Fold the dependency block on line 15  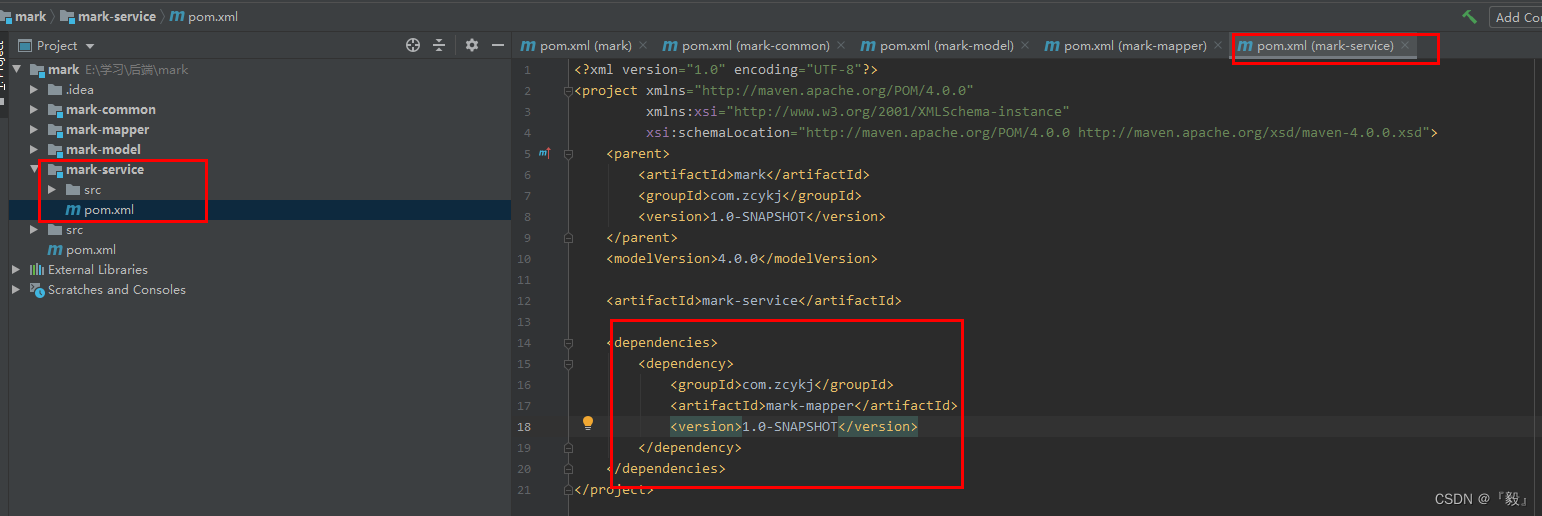coord(568,364)
